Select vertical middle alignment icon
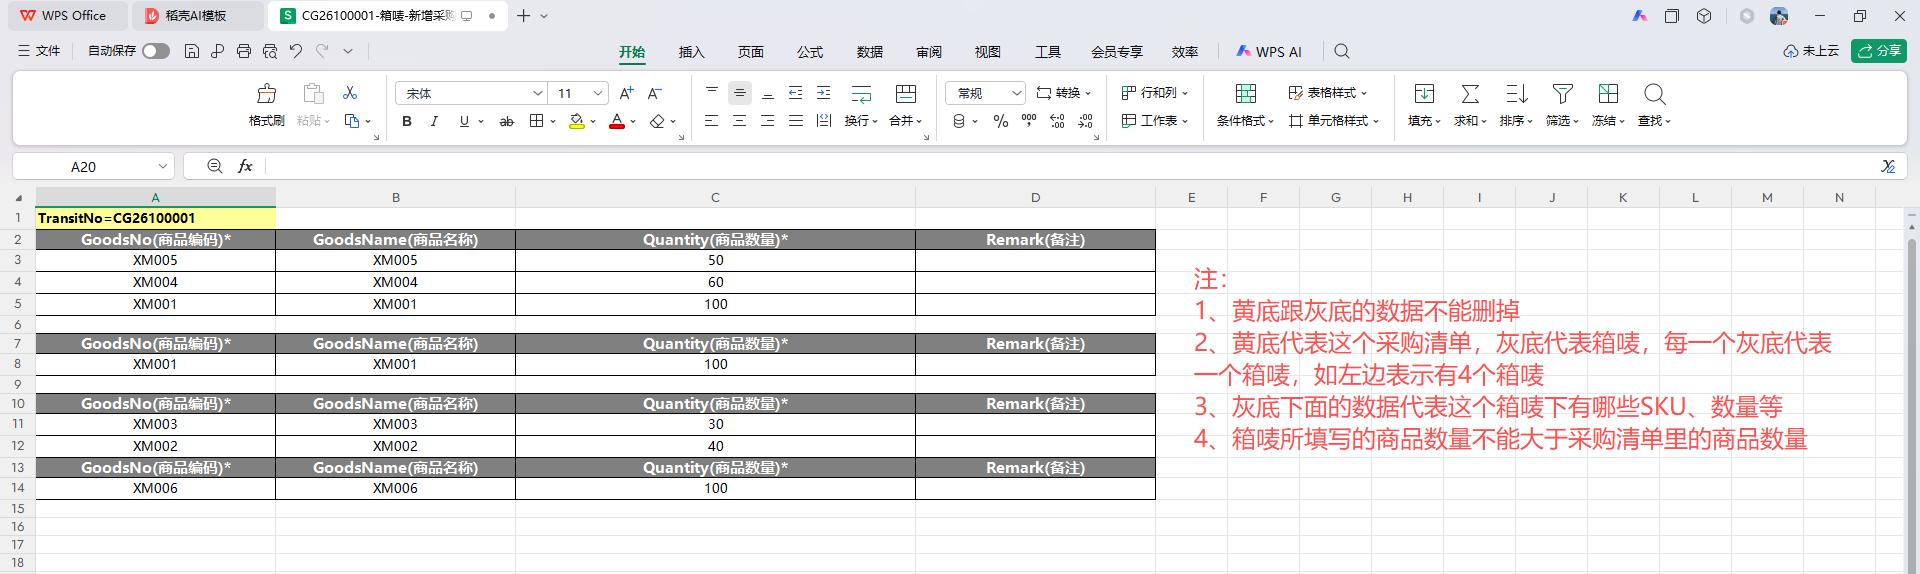This screenshot has width=1920, height=574. point(740,93)
